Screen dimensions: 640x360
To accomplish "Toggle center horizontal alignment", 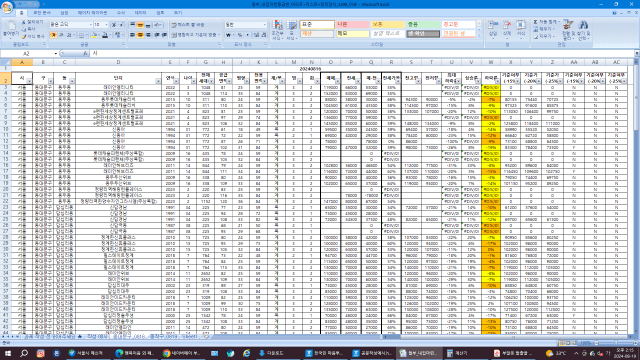I will click(140, 36).
